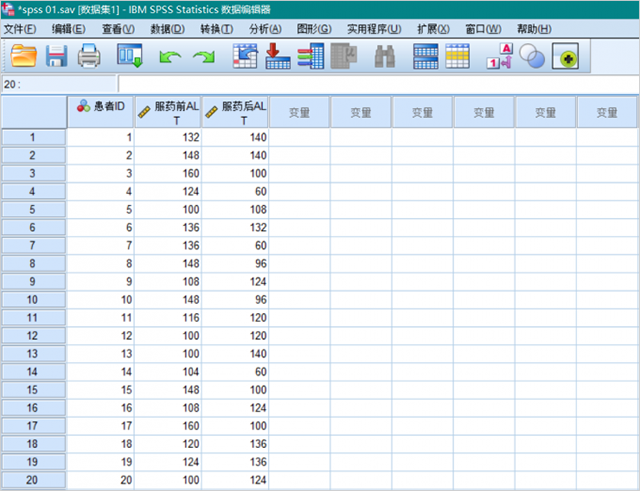
Task: Click the last 变量 column header on right
Action: (607, 112)
